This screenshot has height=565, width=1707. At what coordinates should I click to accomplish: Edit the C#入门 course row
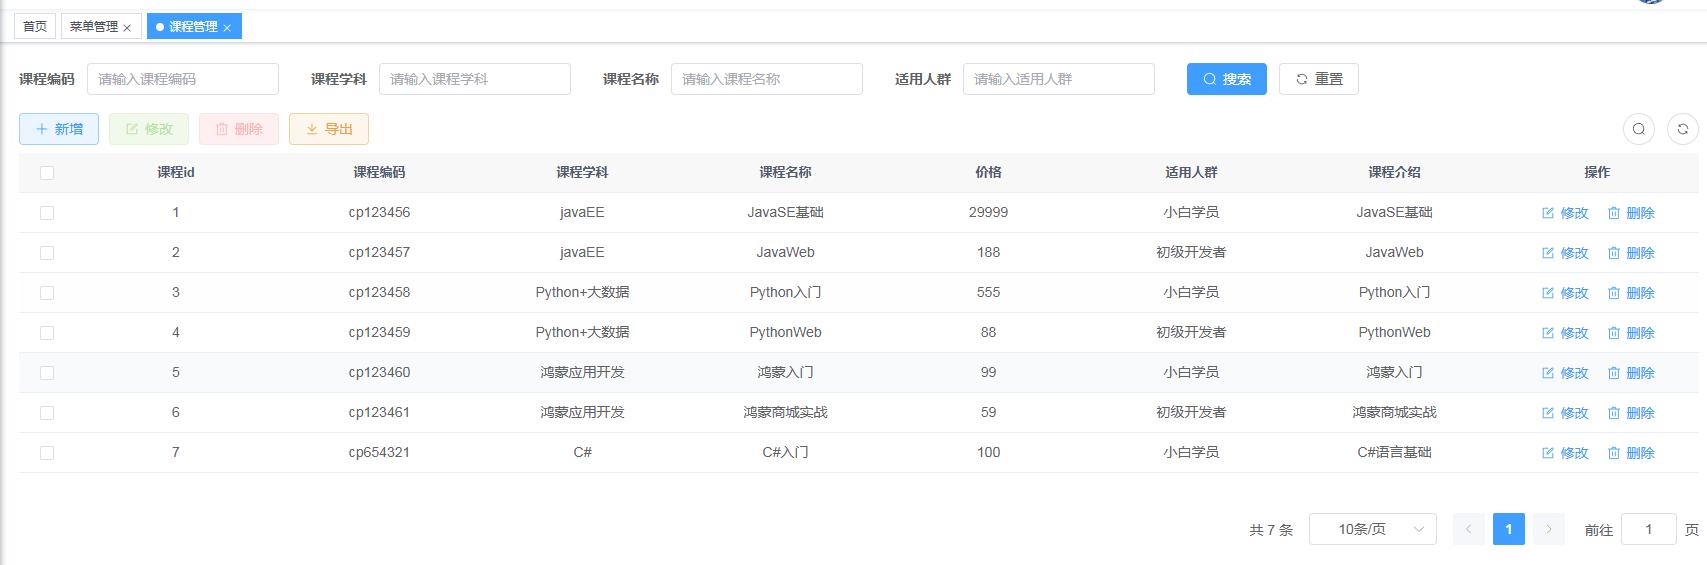pyautogui.click(x=1565, y=453)
